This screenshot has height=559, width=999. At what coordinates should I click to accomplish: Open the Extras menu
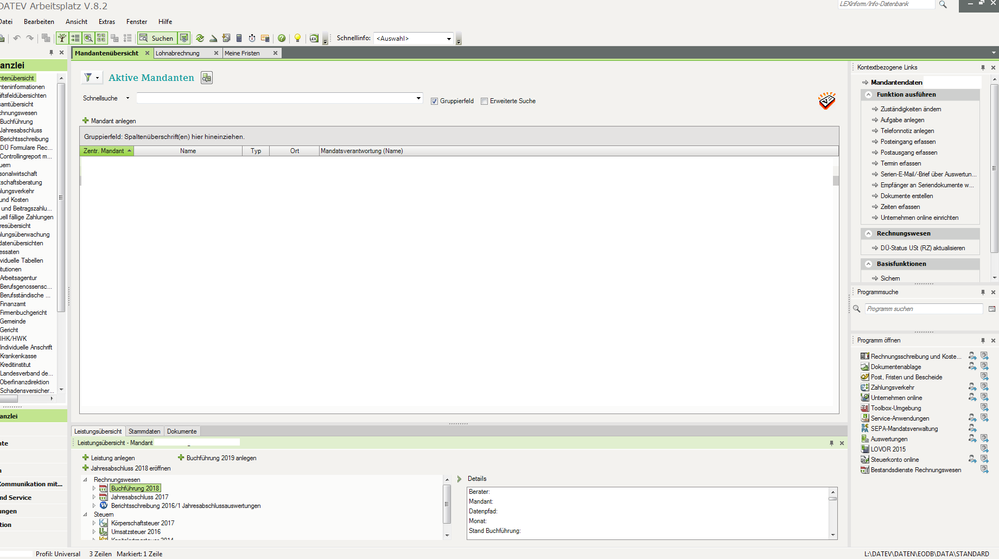tap(107, 22)
